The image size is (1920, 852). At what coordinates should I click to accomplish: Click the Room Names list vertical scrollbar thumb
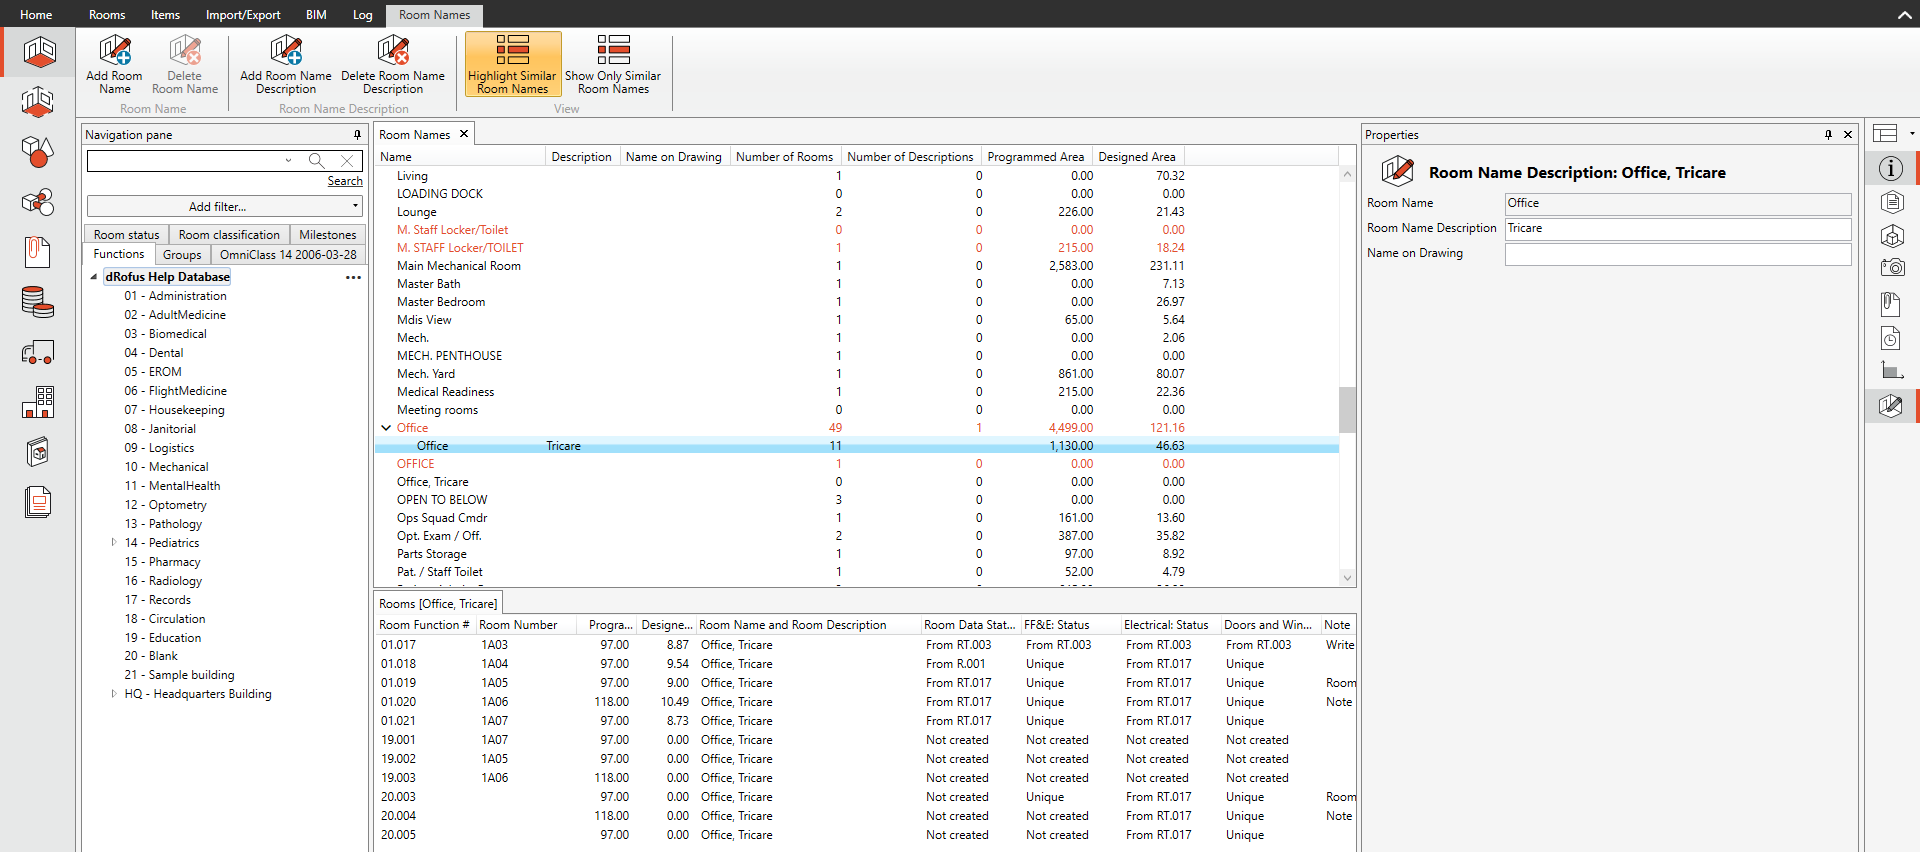pos(1347,409)
